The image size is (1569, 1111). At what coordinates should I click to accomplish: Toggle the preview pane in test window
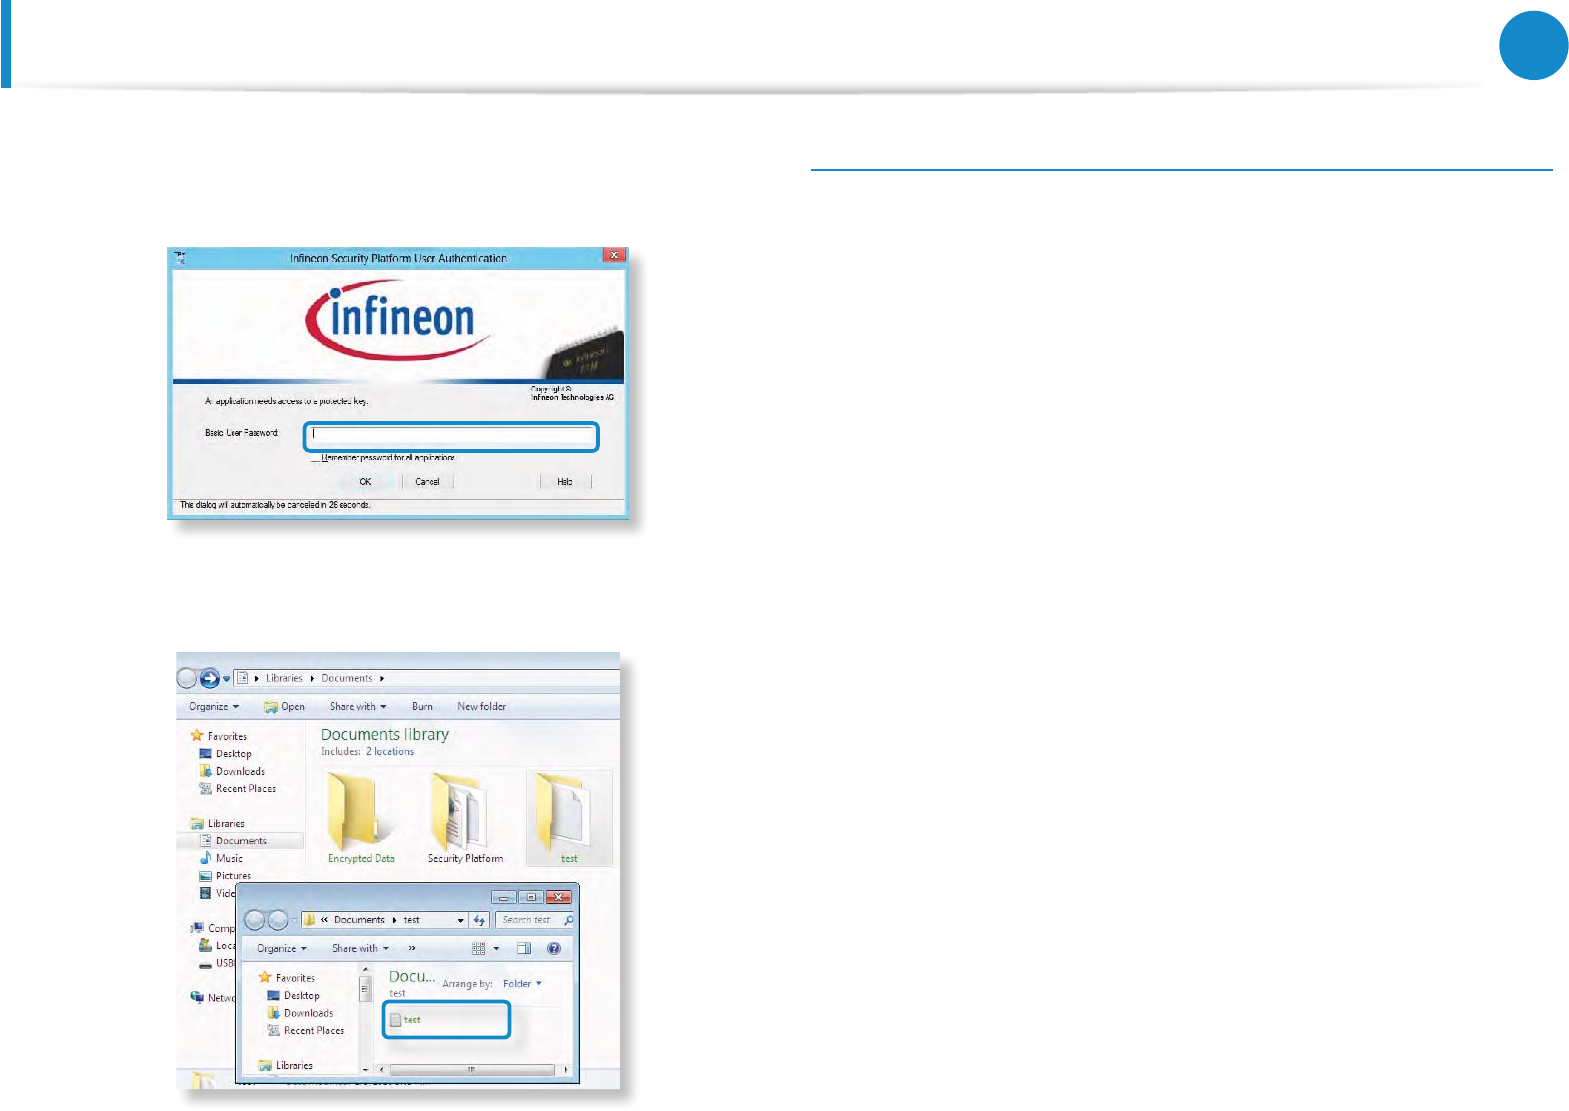tap(524, 949)
